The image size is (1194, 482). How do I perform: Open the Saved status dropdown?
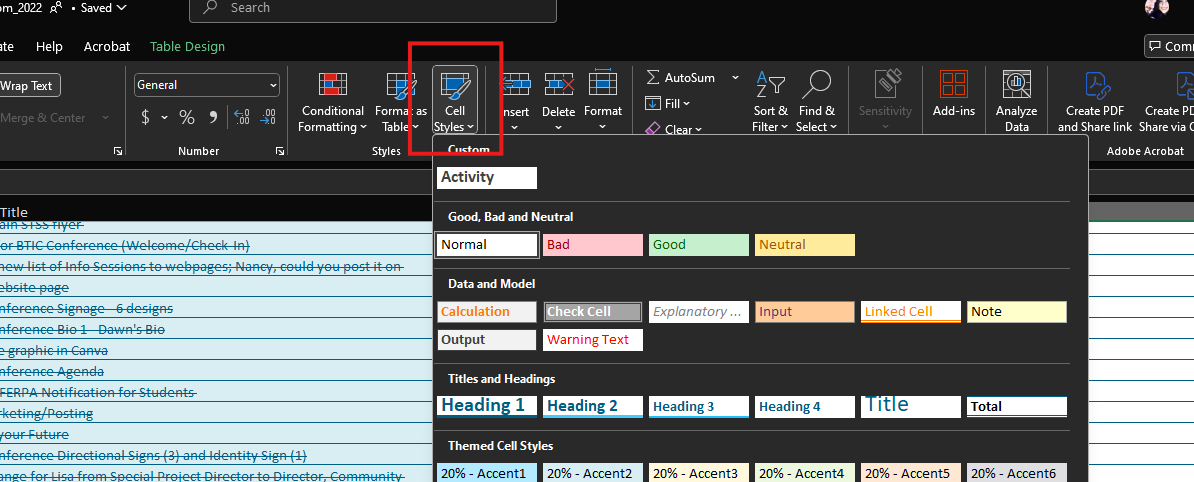point(104,8)
